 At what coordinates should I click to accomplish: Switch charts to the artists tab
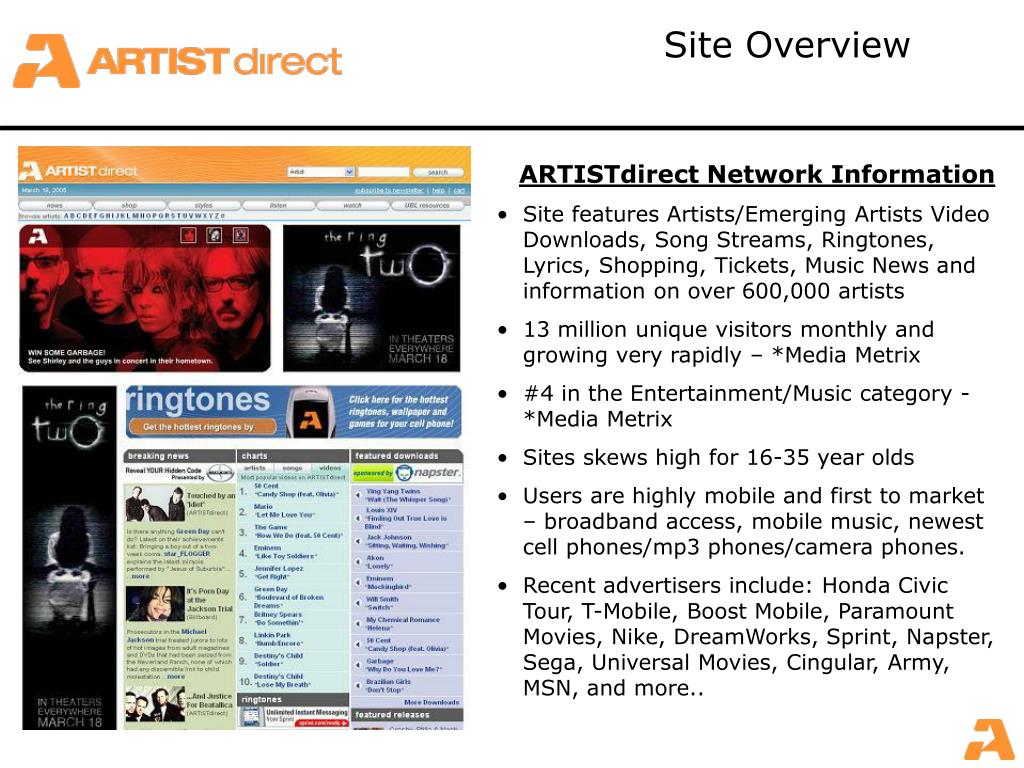255,468
